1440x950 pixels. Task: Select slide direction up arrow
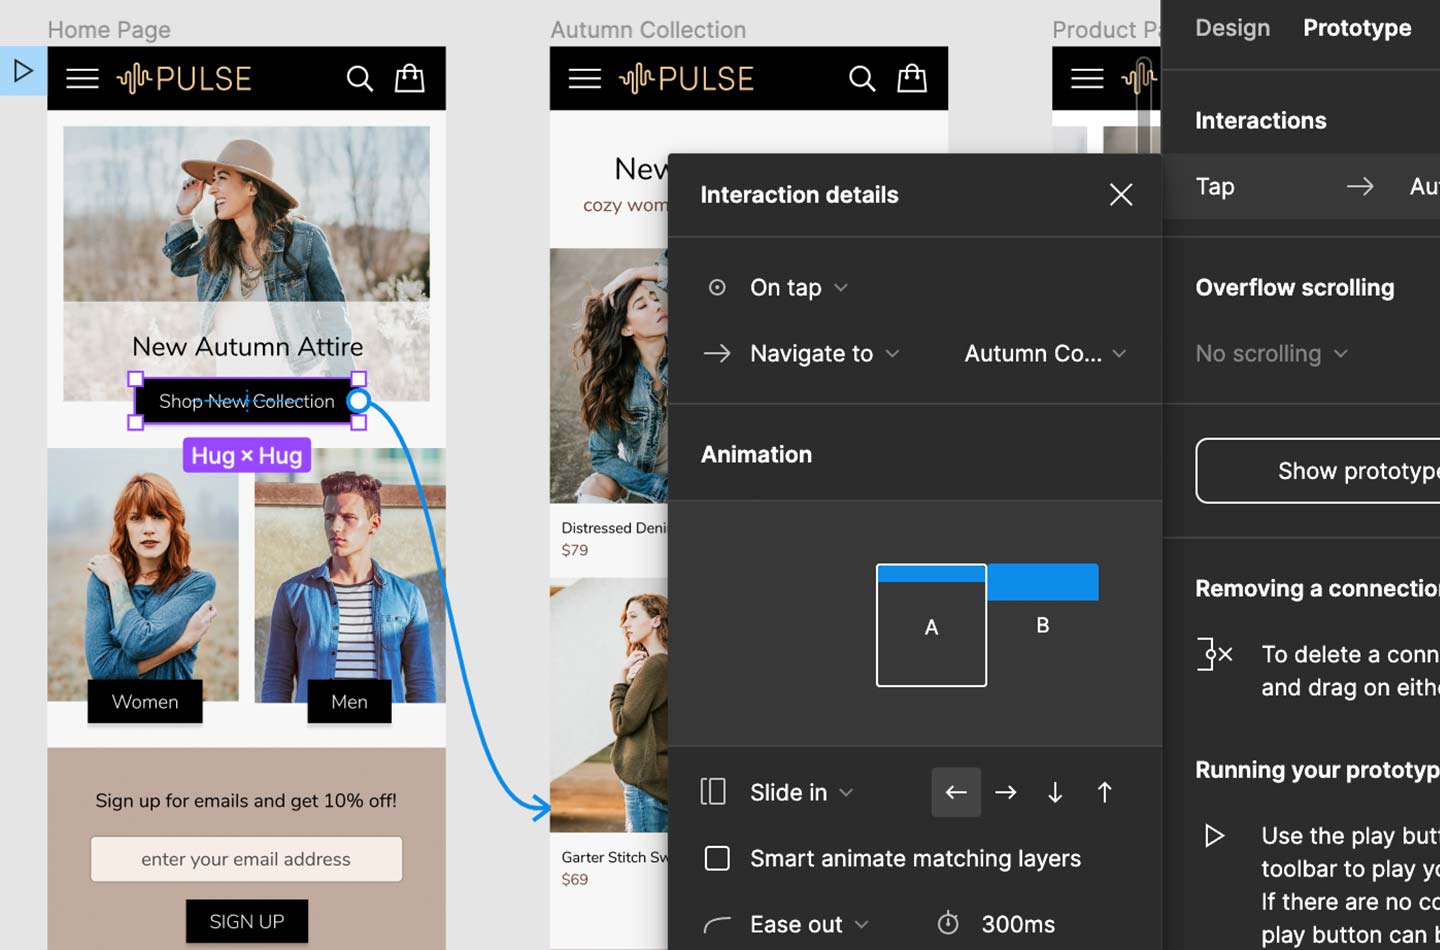pyautogui.click(x=1104, y=793)
